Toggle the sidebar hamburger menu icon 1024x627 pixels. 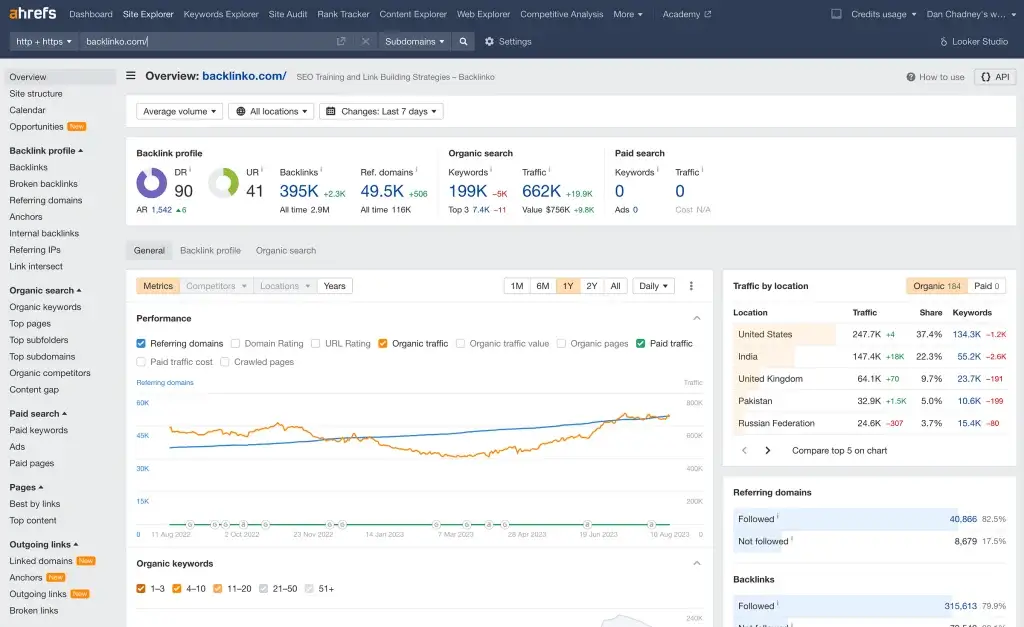click(131, 76)
